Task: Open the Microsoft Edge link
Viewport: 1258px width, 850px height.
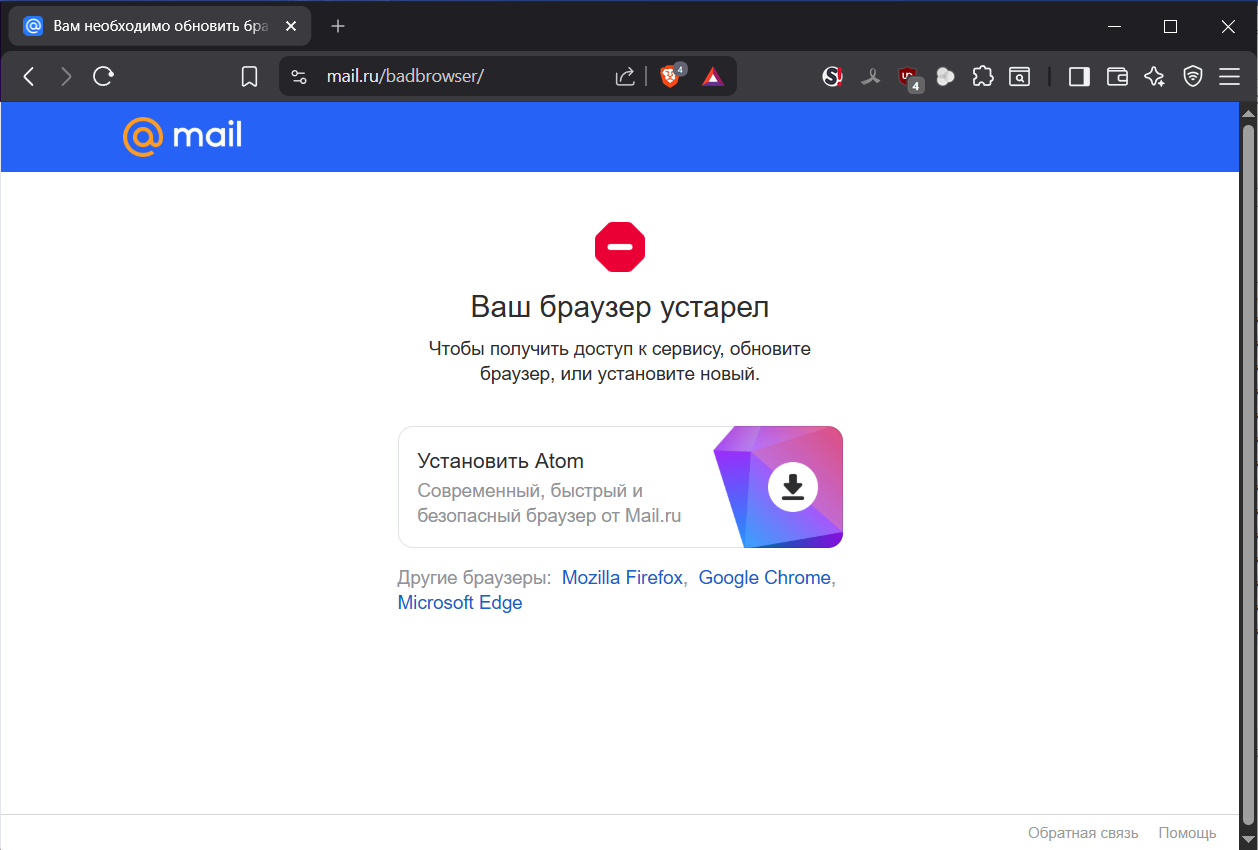Action: pos(460,603)
